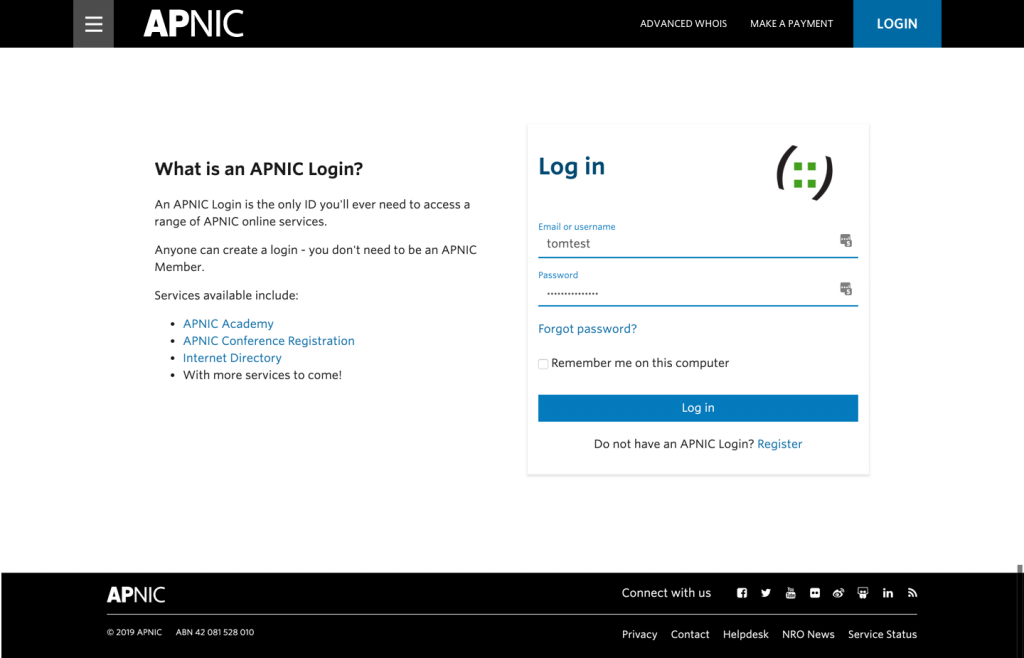Submit with the wide Log in button
Screen dimensions: 1024x658
click(x=697, y=408)
